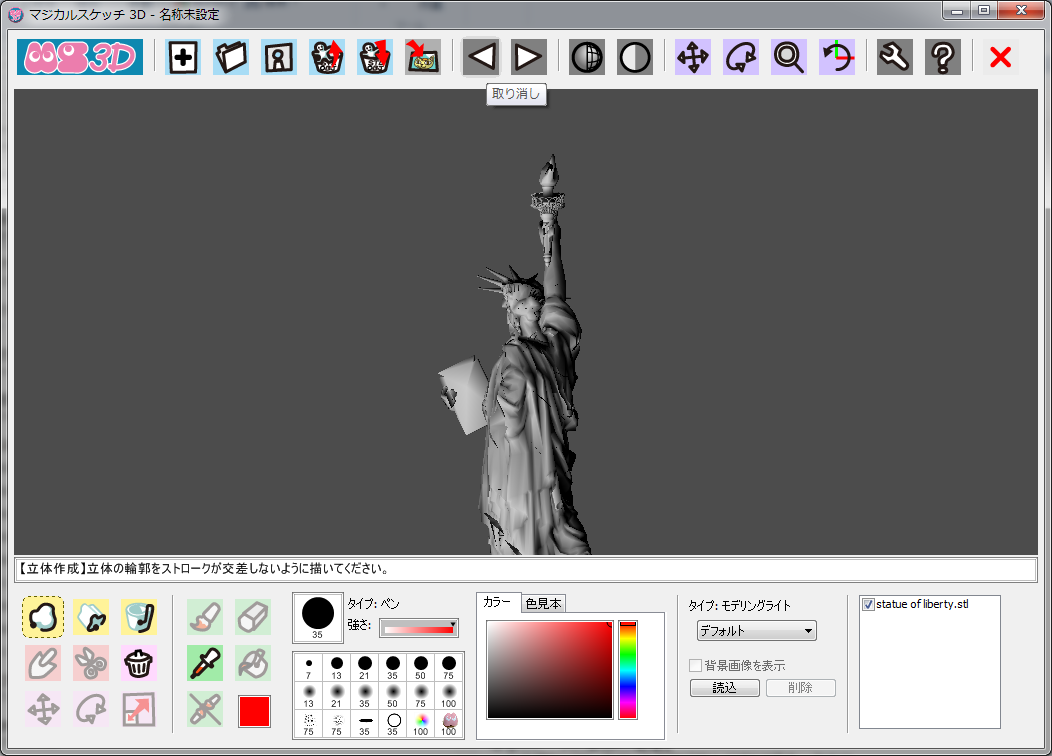Select the magnifier zoom view tool
Image resolution: width=1052 pixels, height=756 pixels.
coord(789,58)
